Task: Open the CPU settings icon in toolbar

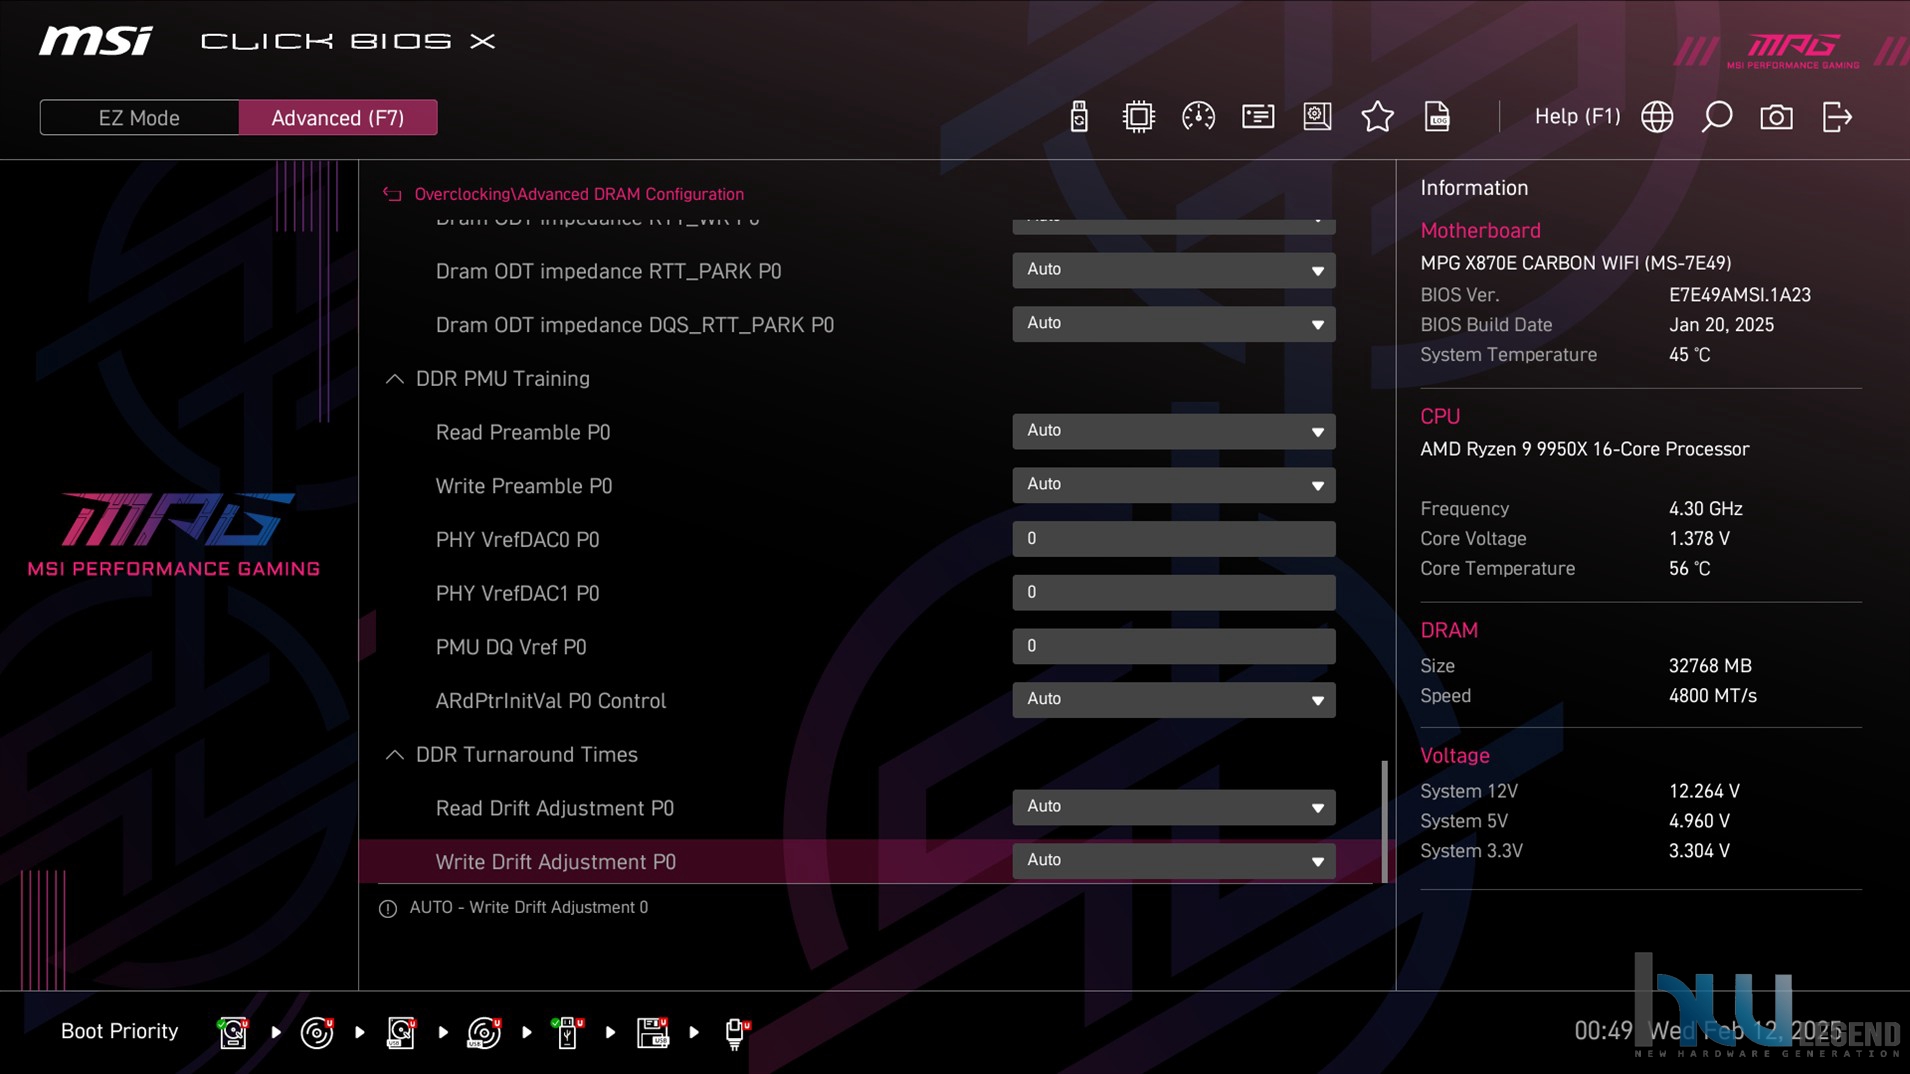Action: (1138, 117)
